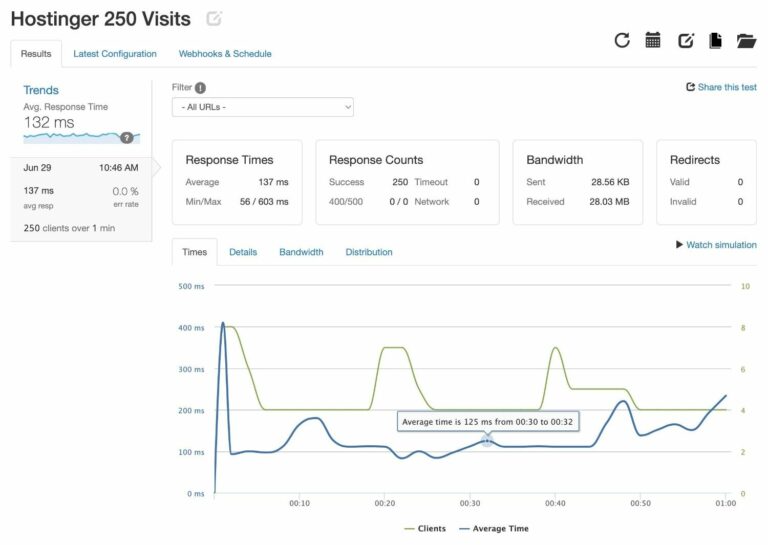Open the Webhooks & Schedule tab
Viewport: 768px width, 545px height.
pyautogui.click(x=225, y=54)
